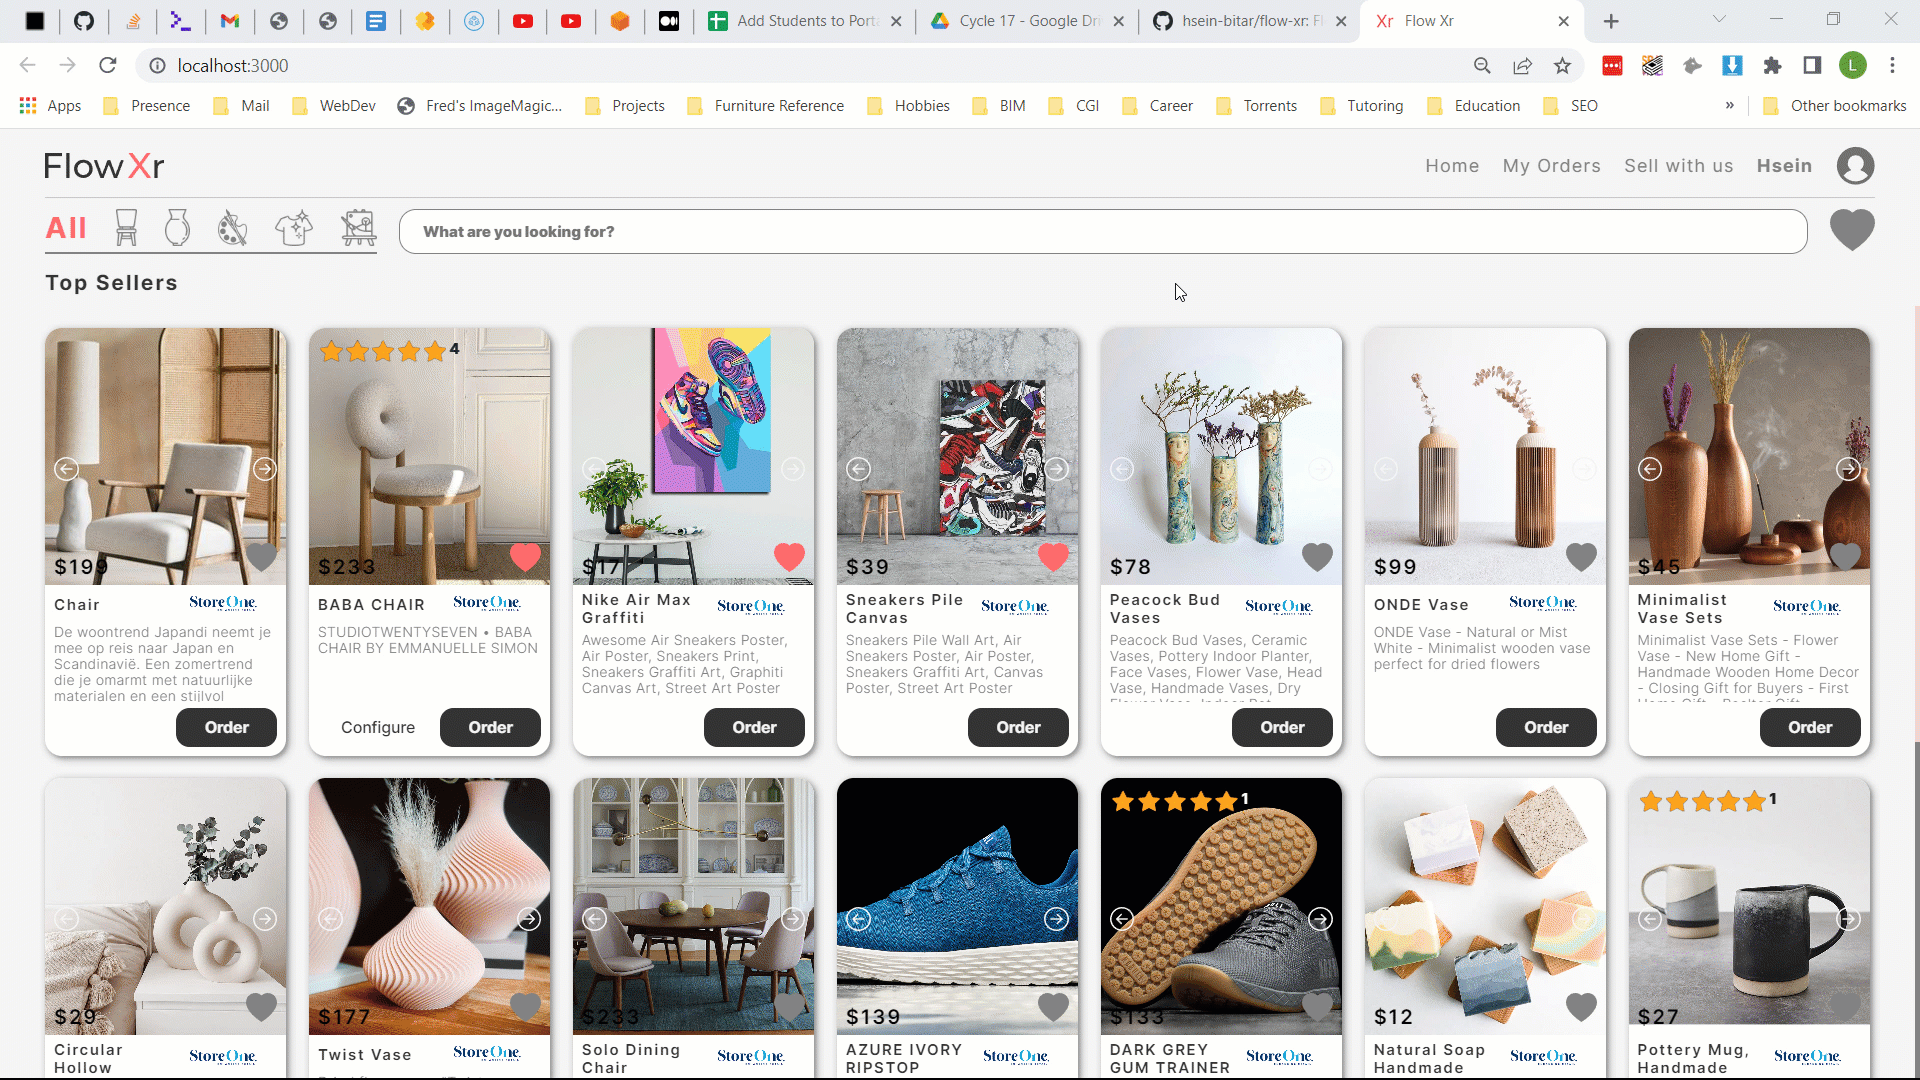
Task: Click Configure on the BABA CHAIR card
Action: coord(377,727)
